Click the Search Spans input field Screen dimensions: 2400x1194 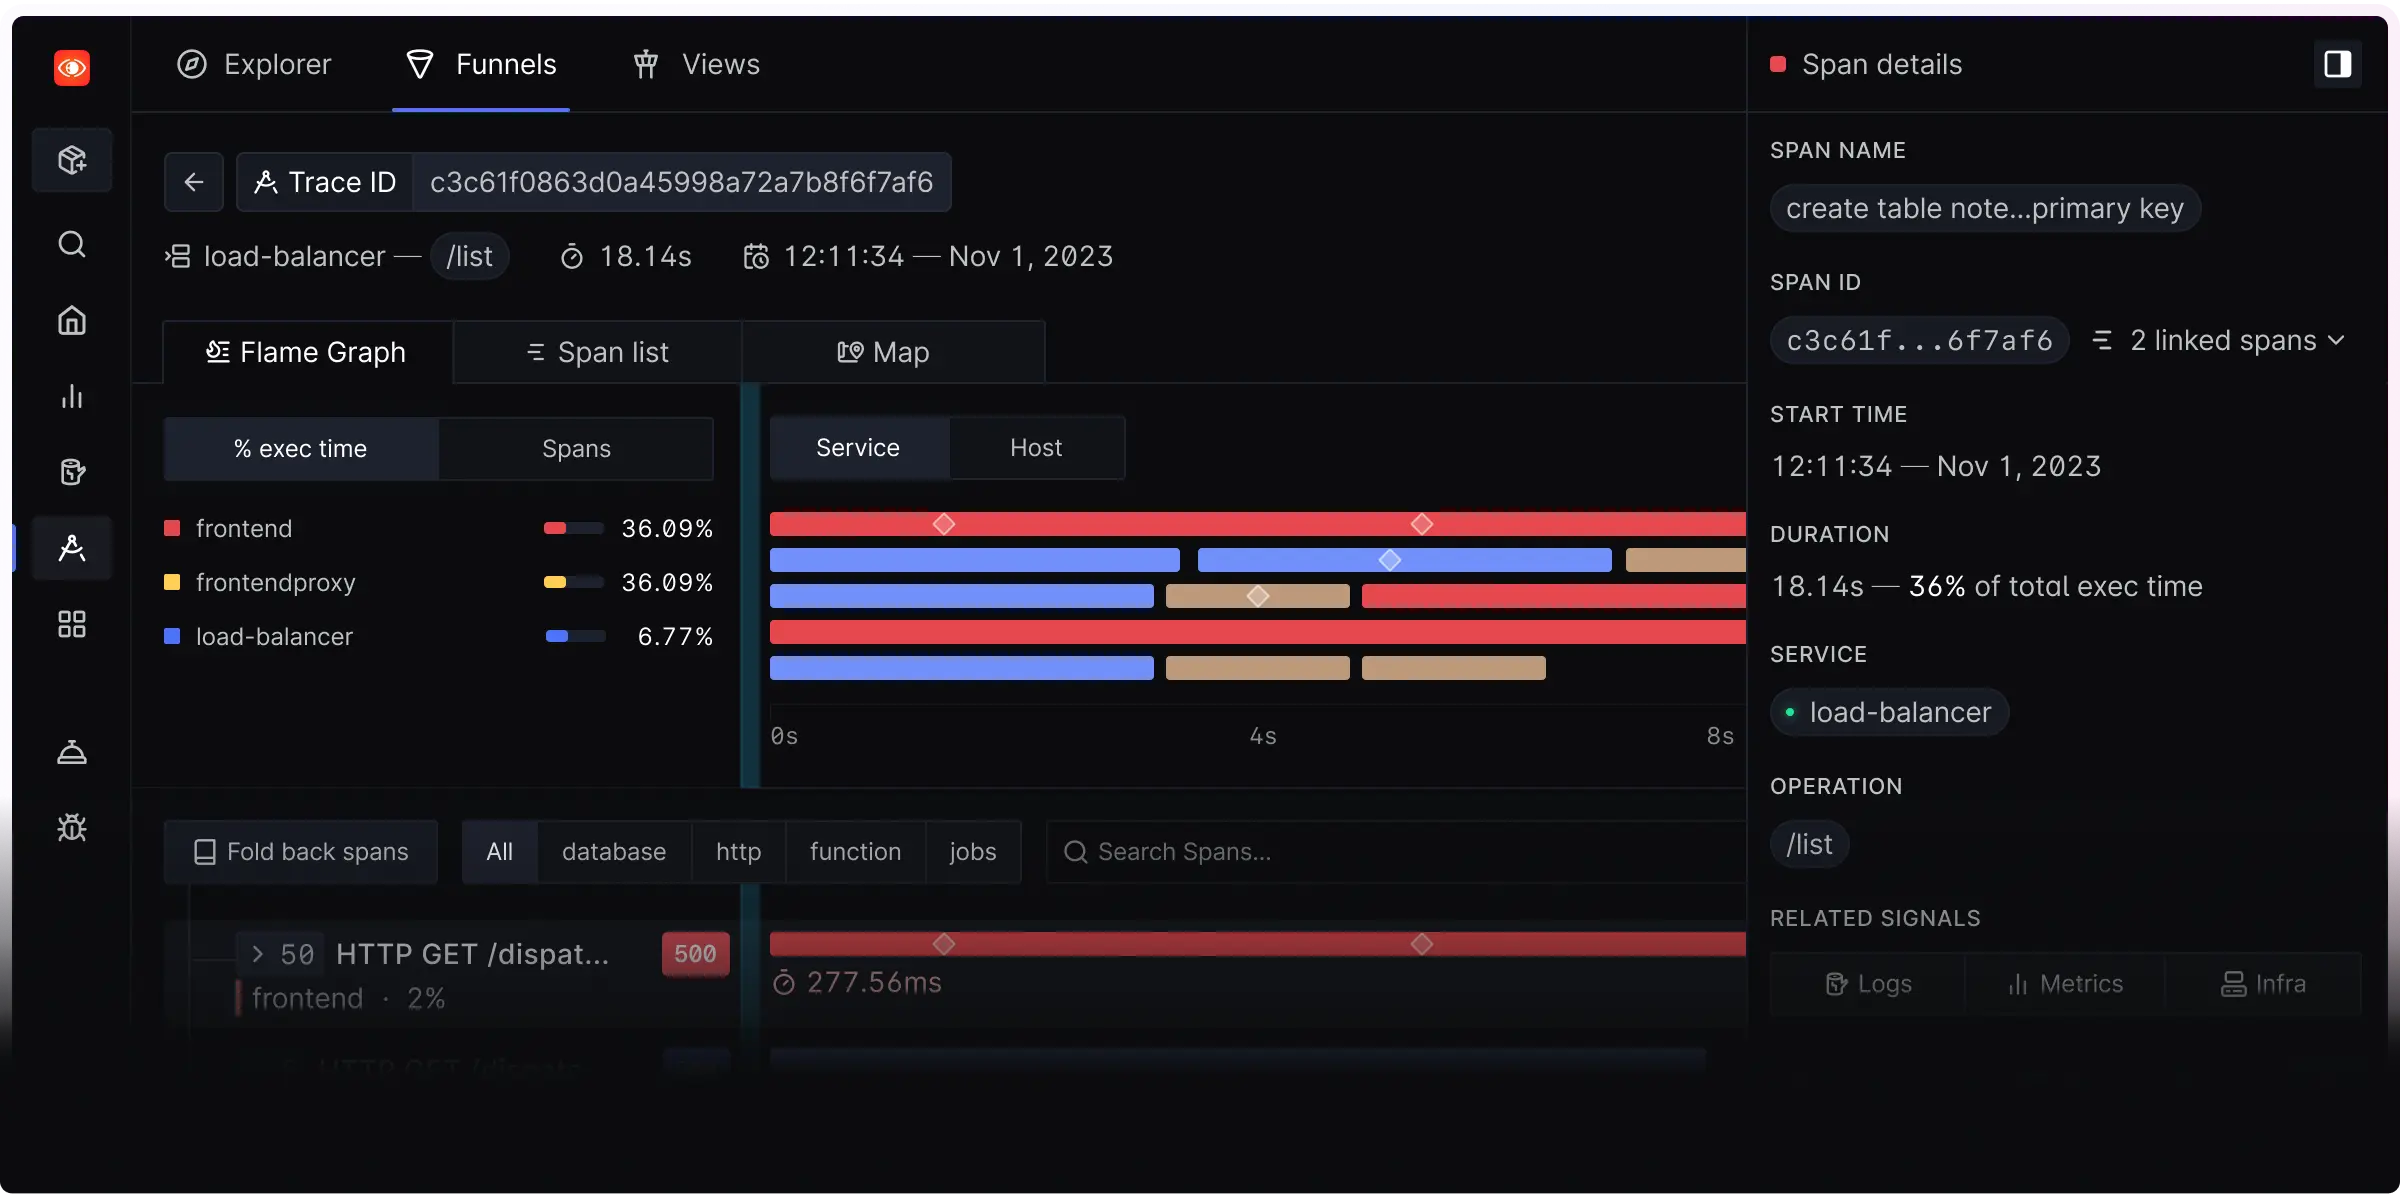pyautogui.click(x=1400, y=852)
